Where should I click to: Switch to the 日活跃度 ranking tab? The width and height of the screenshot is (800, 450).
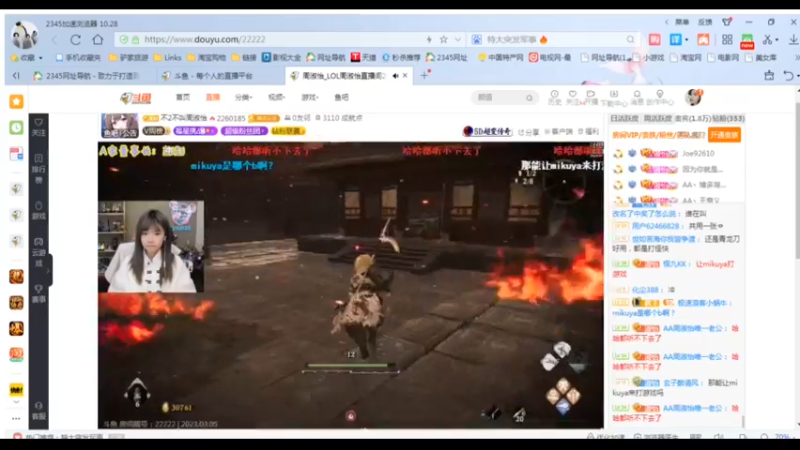tap(624, 118)
